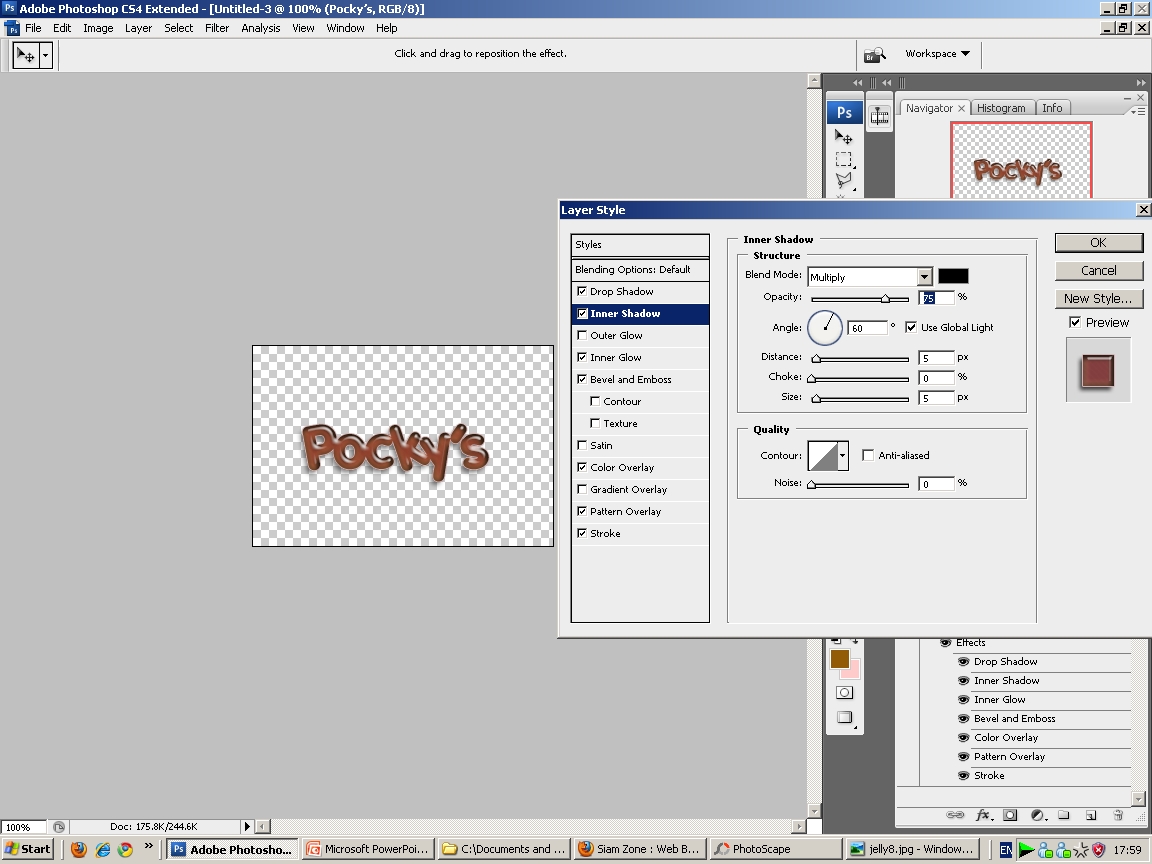
Task: Select the Polygonal Lasso tool
Action: pyautogui.click(x=843, y=179)
